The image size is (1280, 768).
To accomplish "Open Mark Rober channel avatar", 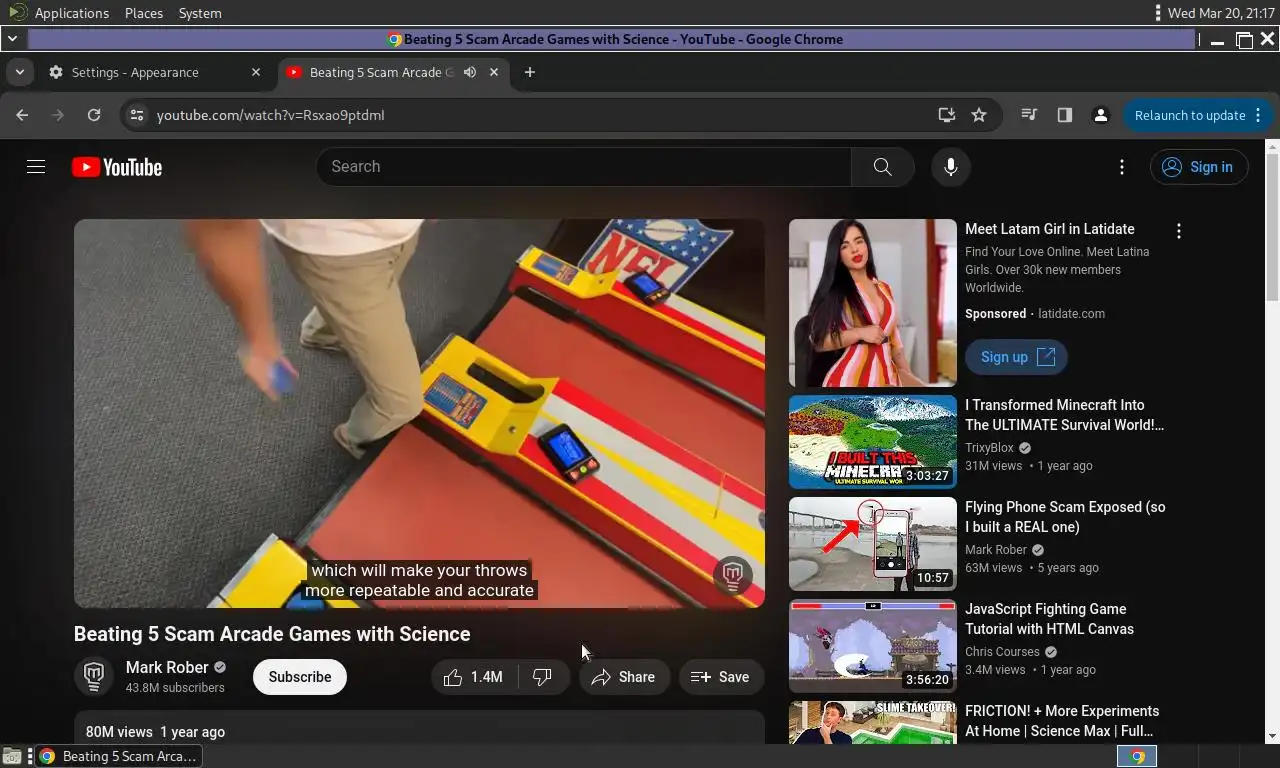I will click(94, 677).
